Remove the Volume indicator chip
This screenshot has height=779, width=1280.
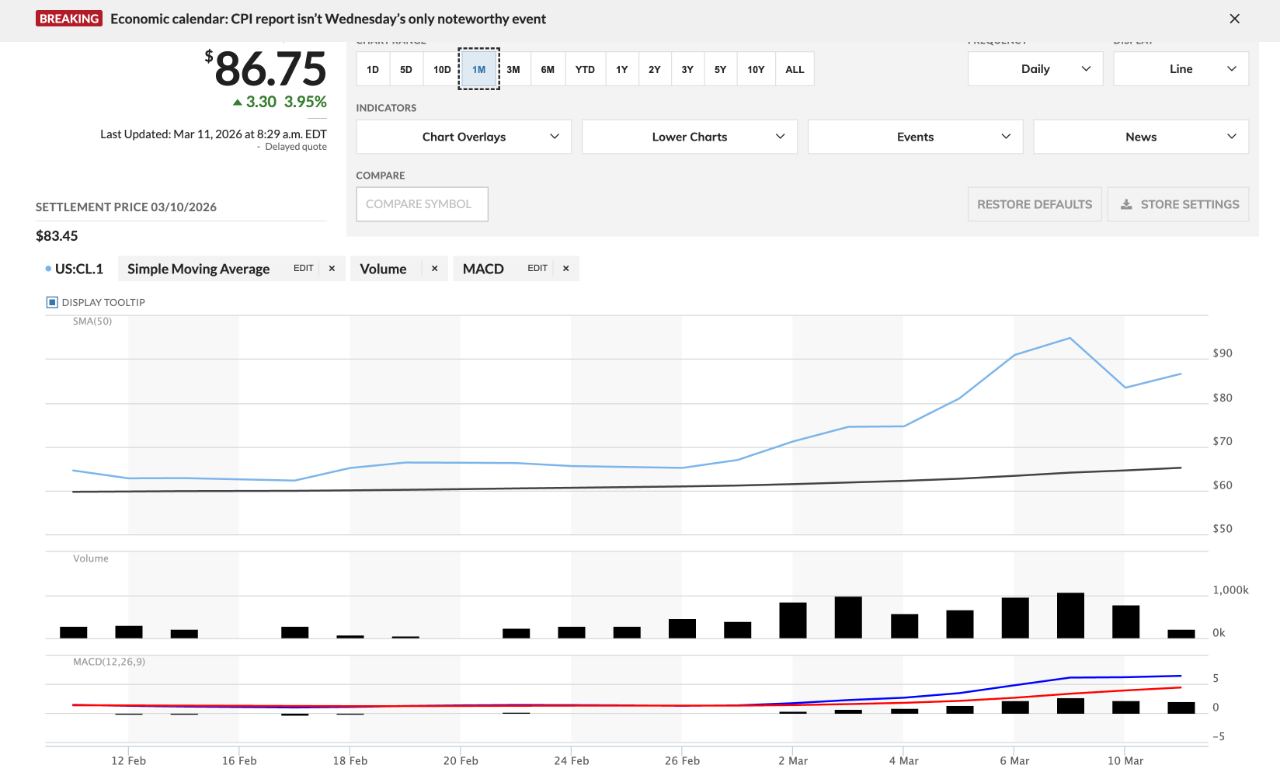pos(434,268)
